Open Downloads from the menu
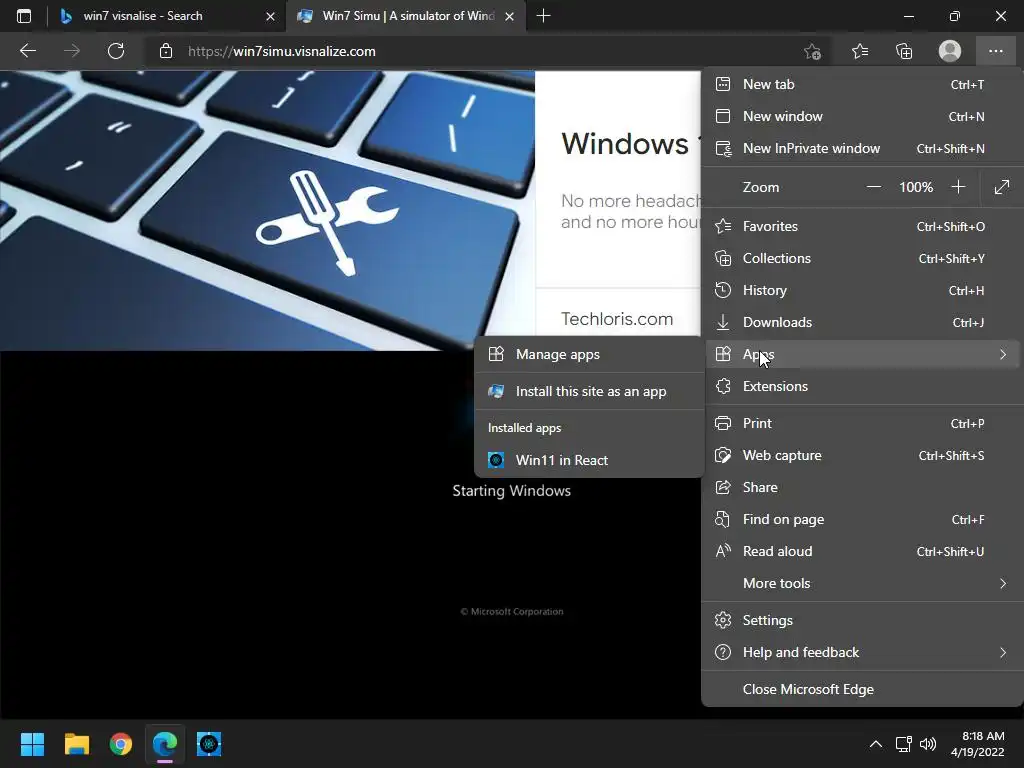1024x768 pixels. click(862, 322)
